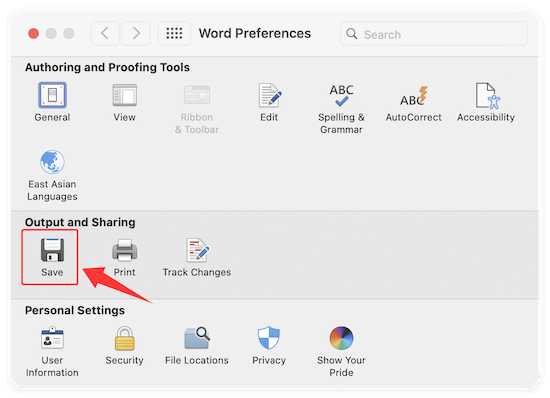Open File Locations preferences
Screen dimensions: 550x398
pos(197,345)
